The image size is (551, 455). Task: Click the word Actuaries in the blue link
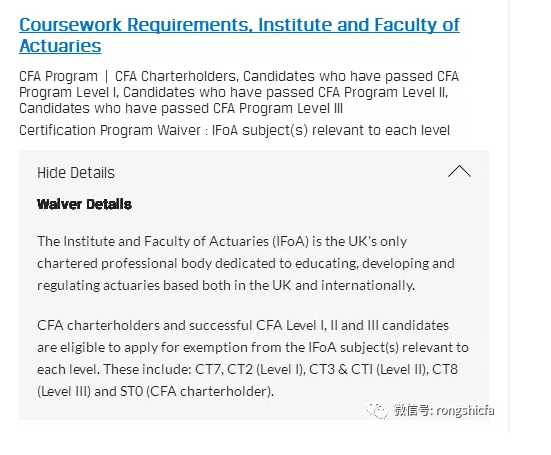tap(60, 46)
